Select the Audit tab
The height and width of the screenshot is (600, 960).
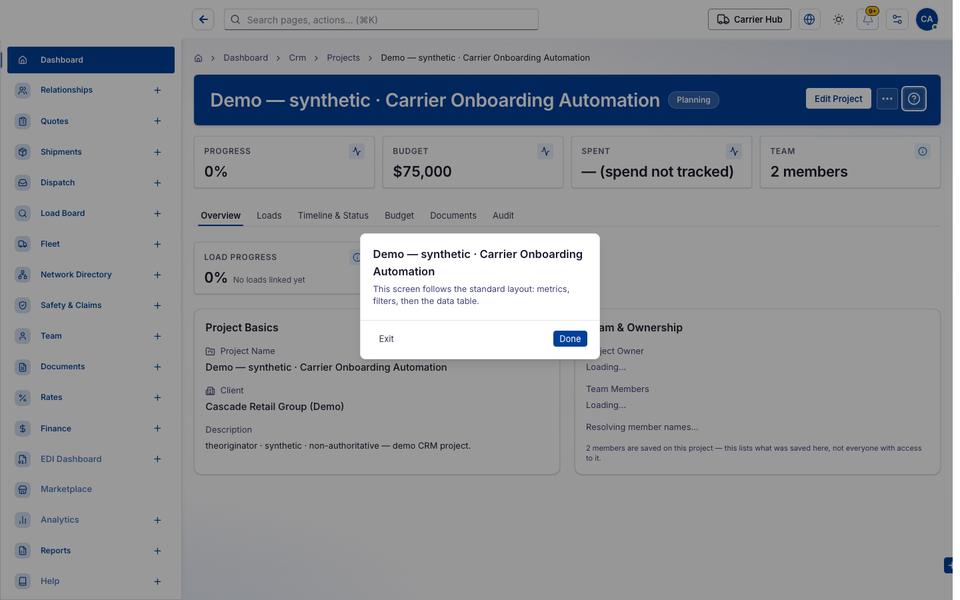(x=503, y=216)
